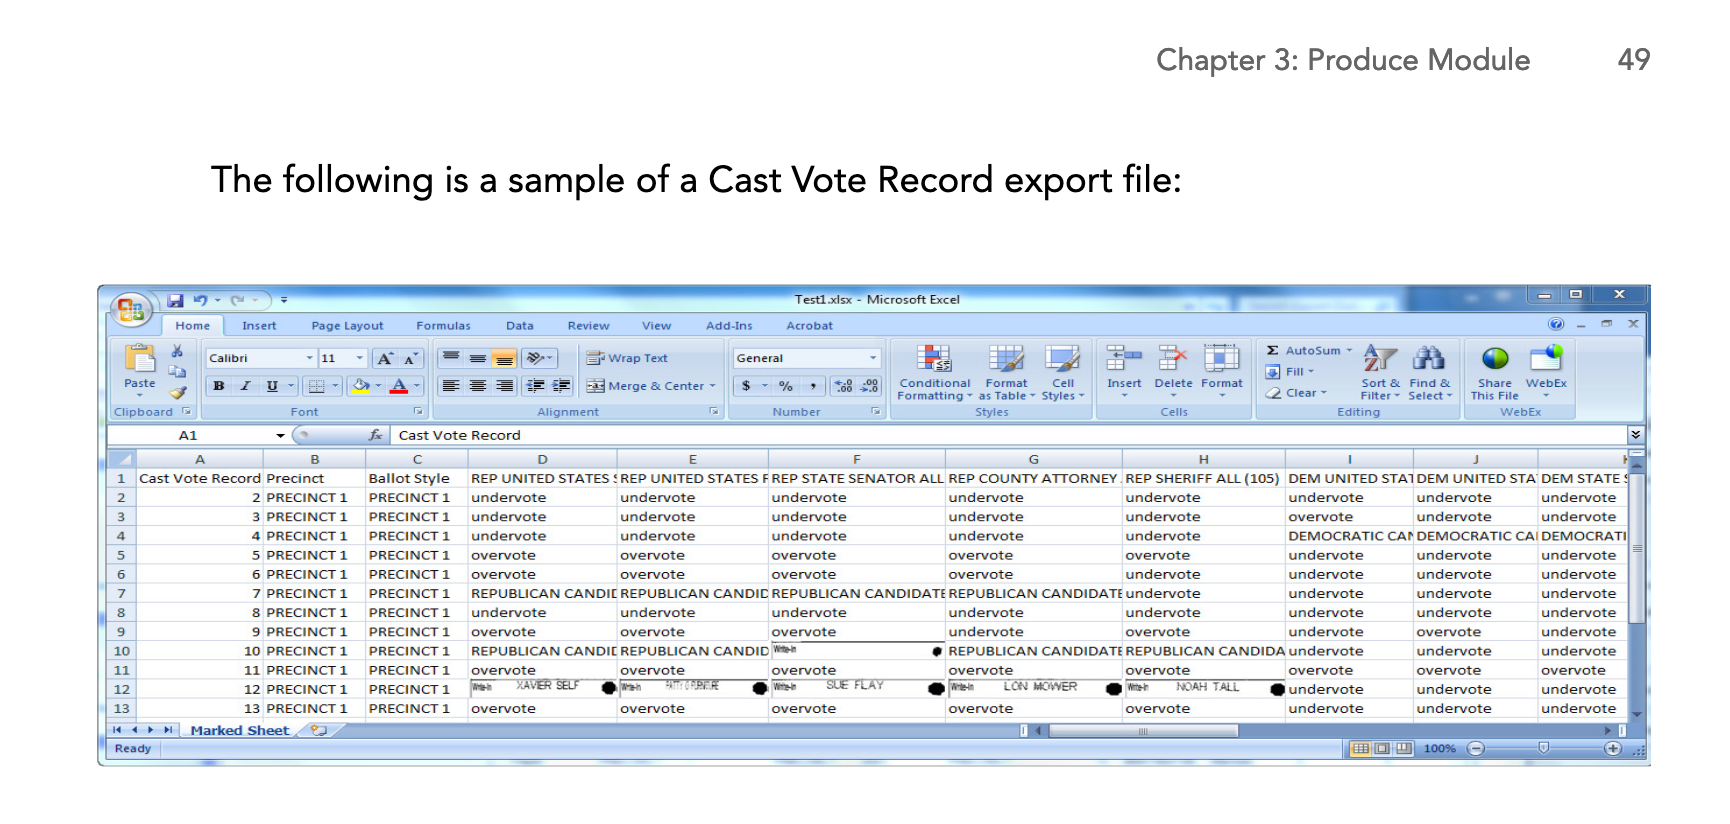Click the Insert cells icon

point(1124,359)
